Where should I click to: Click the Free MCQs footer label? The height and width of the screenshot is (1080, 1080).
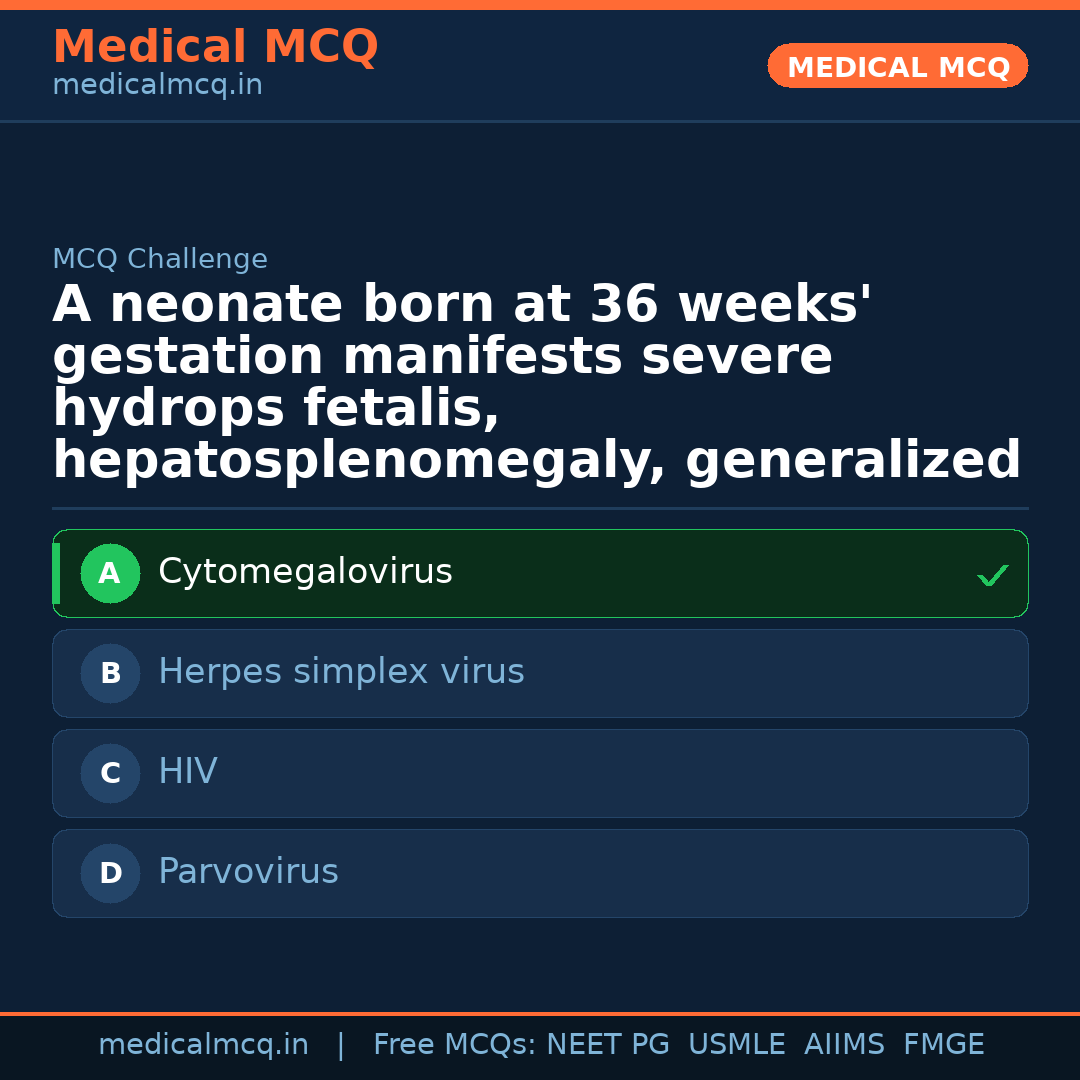454,1045
